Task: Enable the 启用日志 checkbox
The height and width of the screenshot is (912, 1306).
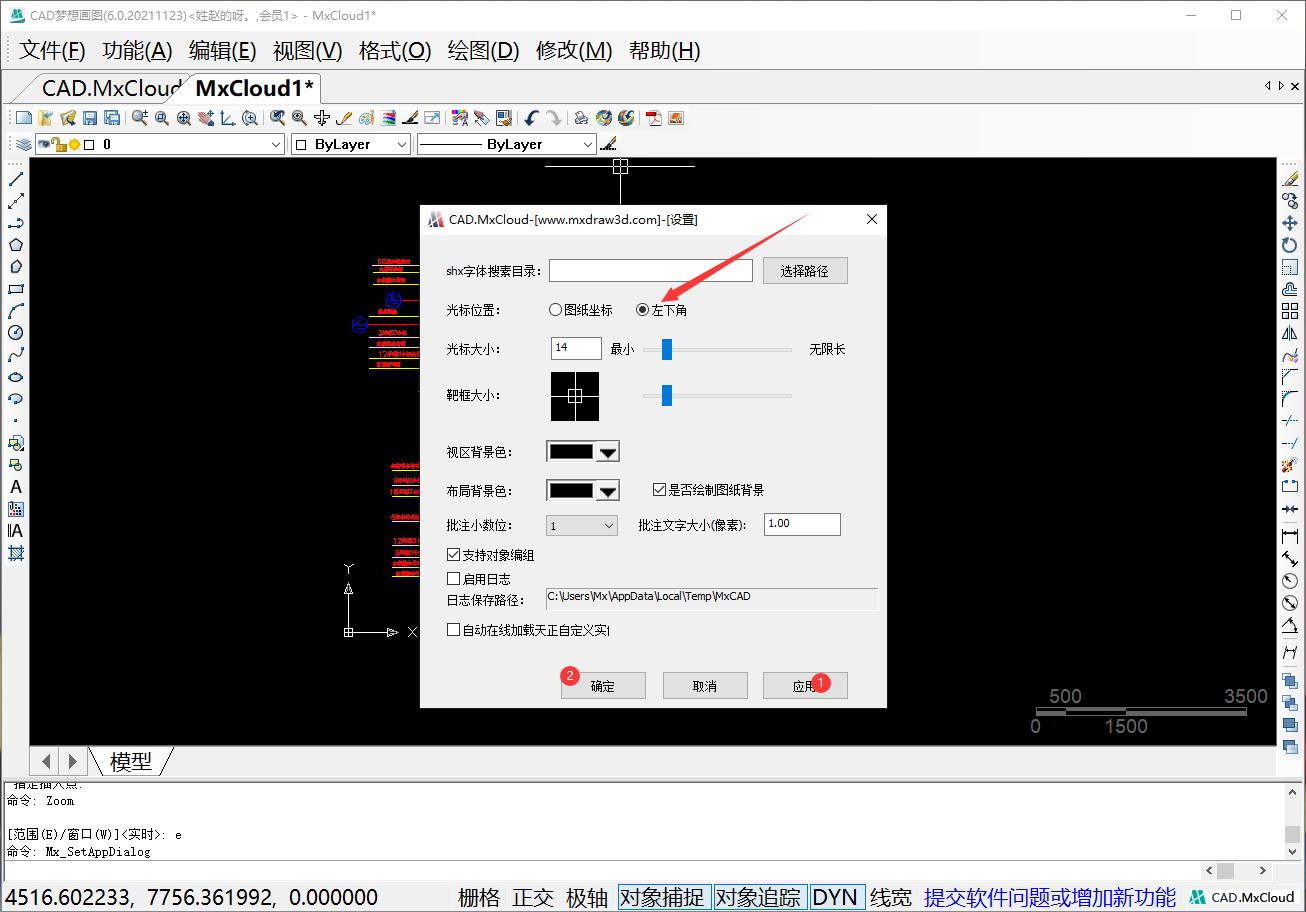Action: pos(453,578)
